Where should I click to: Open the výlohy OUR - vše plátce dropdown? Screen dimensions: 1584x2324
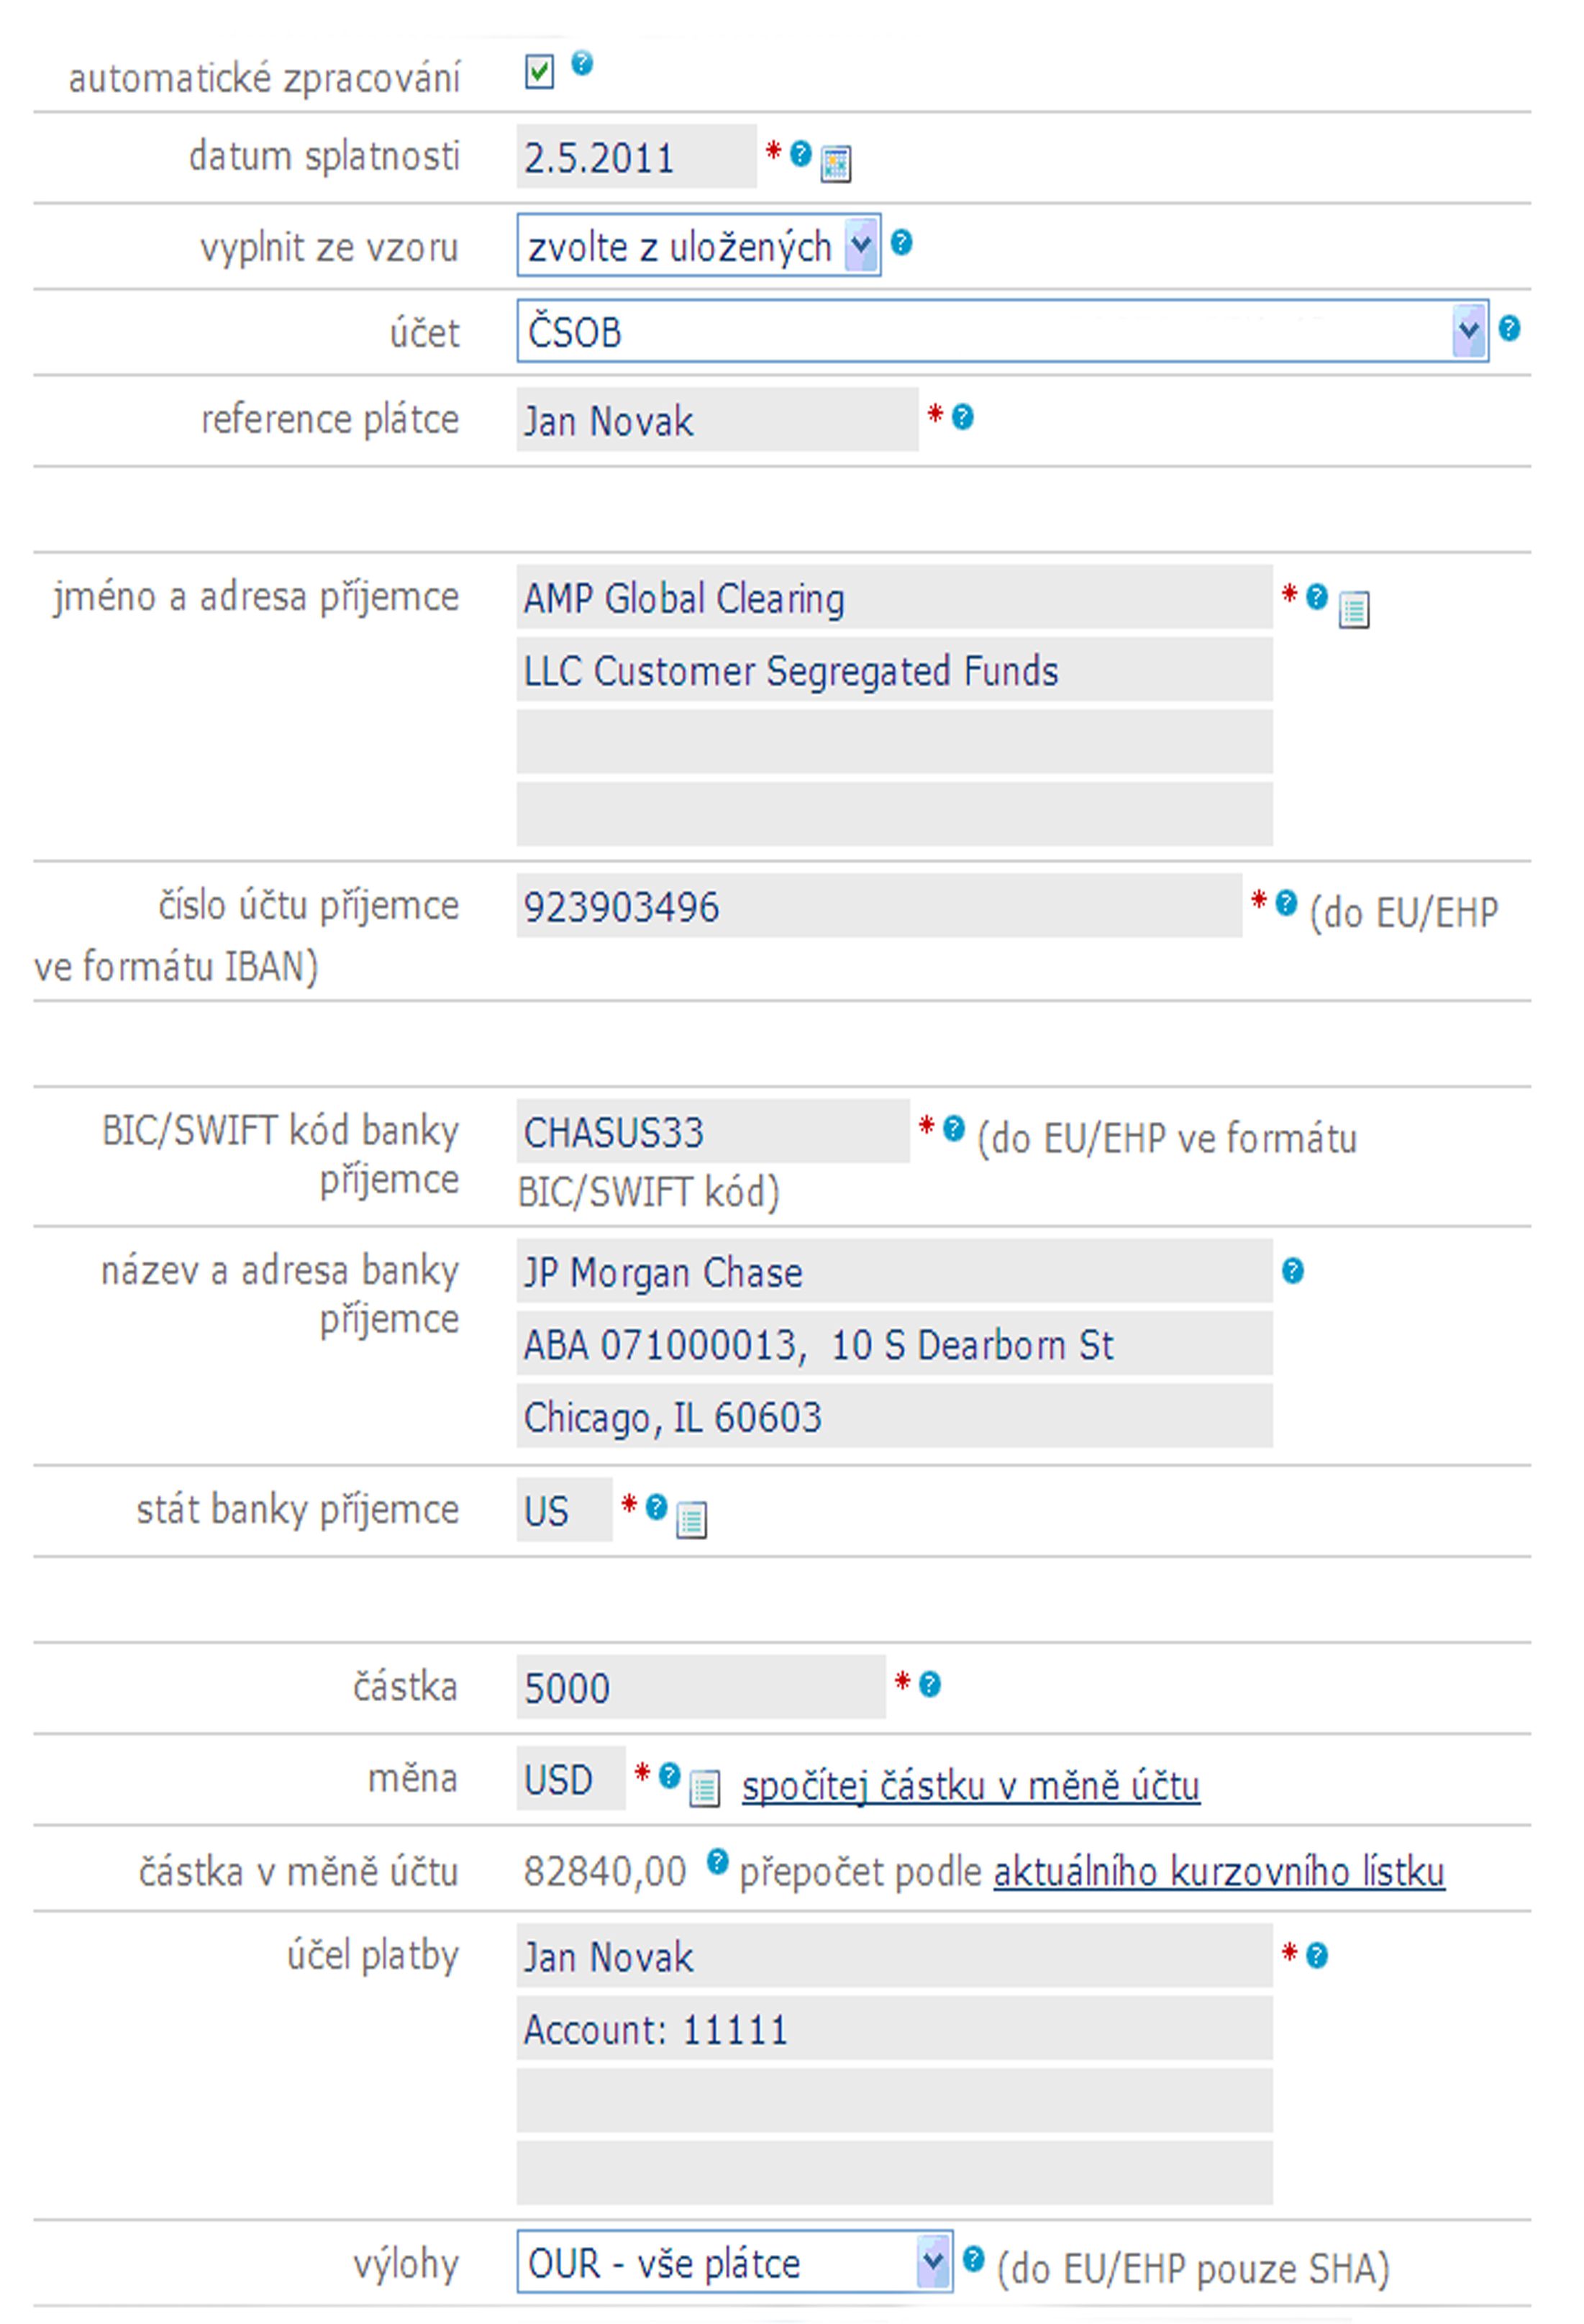[733, 2264]
